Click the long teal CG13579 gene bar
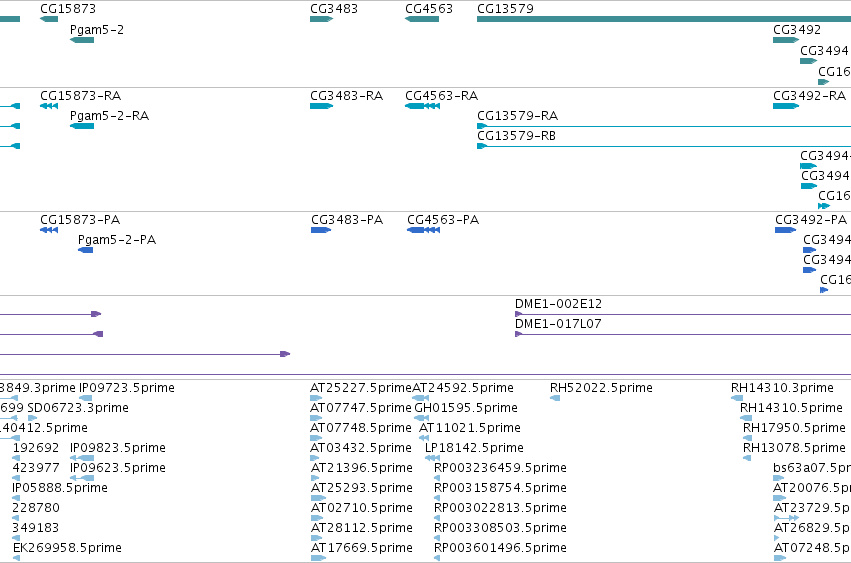This screenshot has height=563, width=851. pos(664,19)
